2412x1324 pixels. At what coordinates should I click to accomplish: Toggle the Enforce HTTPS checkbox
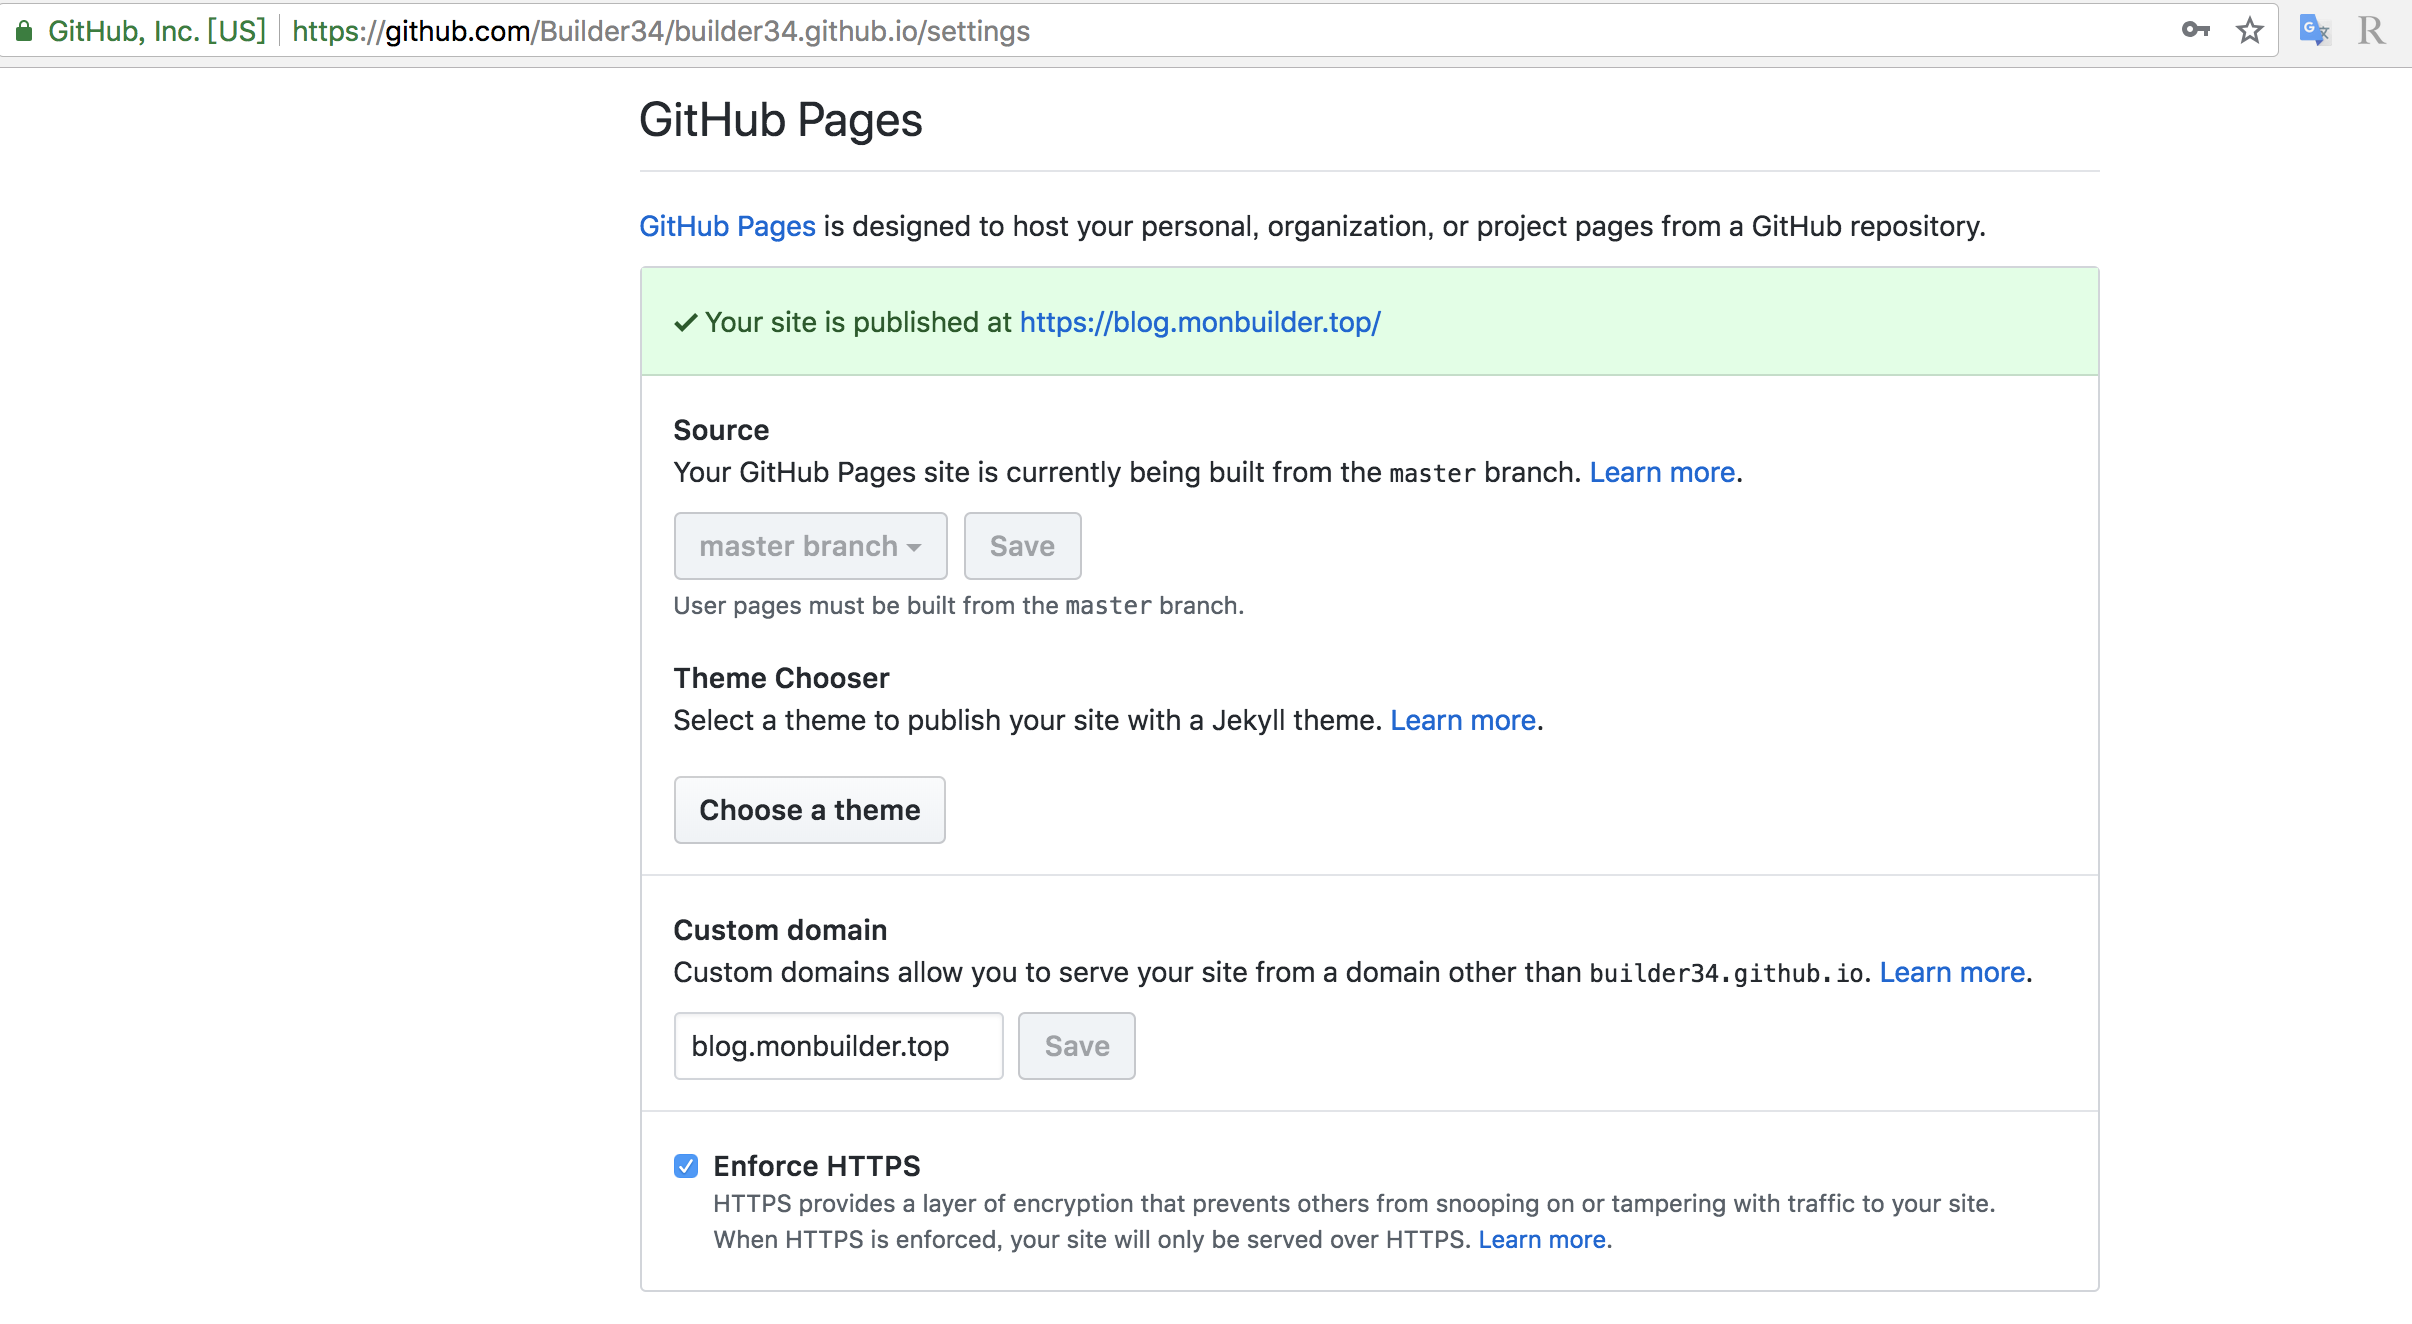click(686, 1166)
